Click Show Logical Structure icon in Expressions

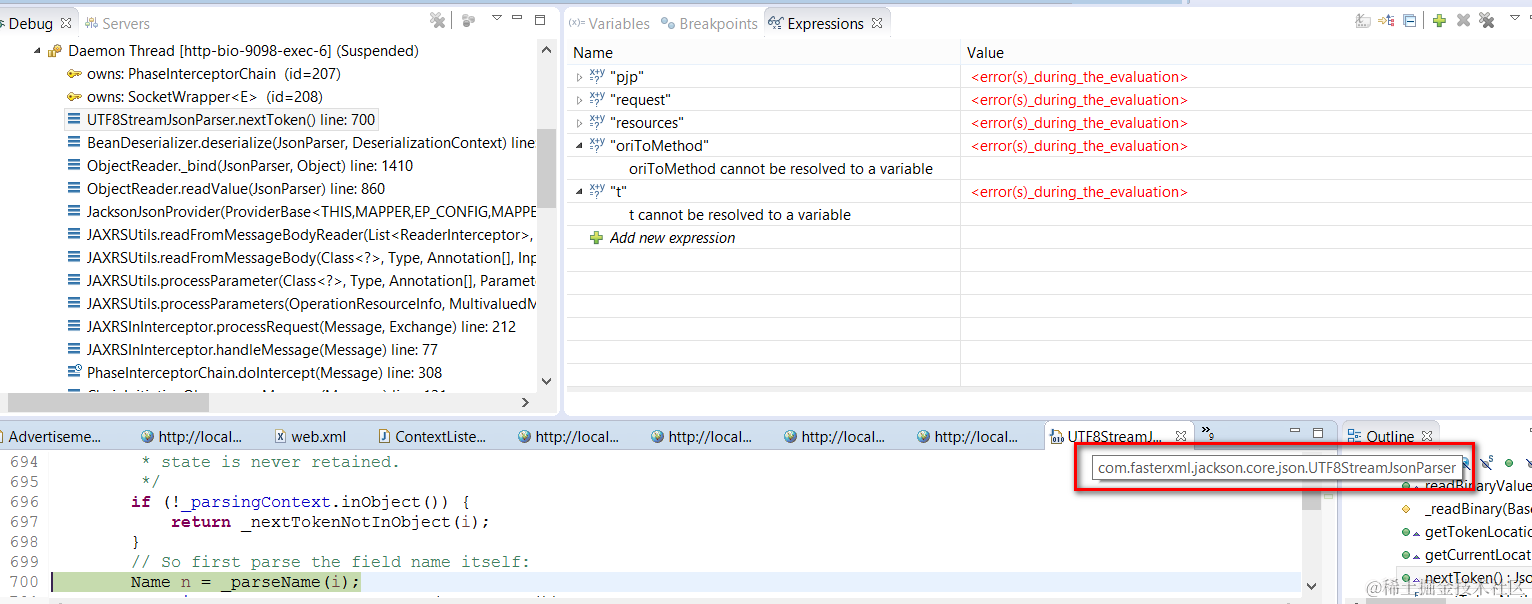point(1386,20)
